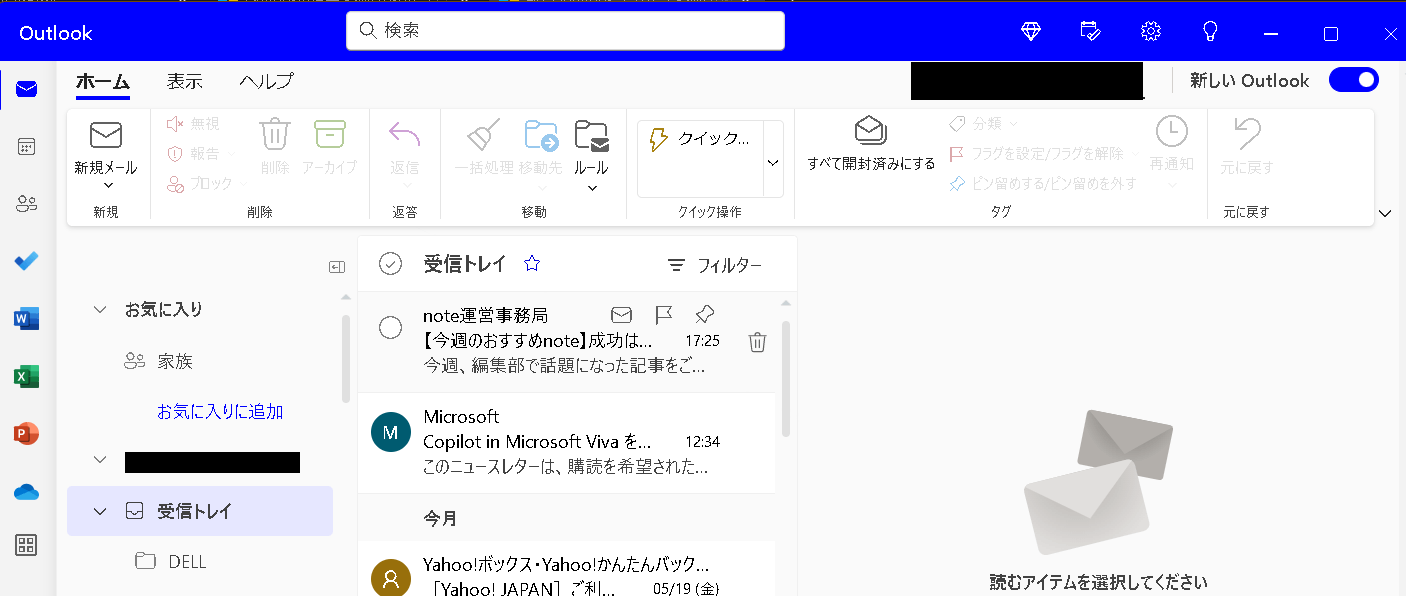Open OneDrive from the sidebar
Image resolution: width=1406 pixels, height=596 pixels.
(x=27, y=492)
